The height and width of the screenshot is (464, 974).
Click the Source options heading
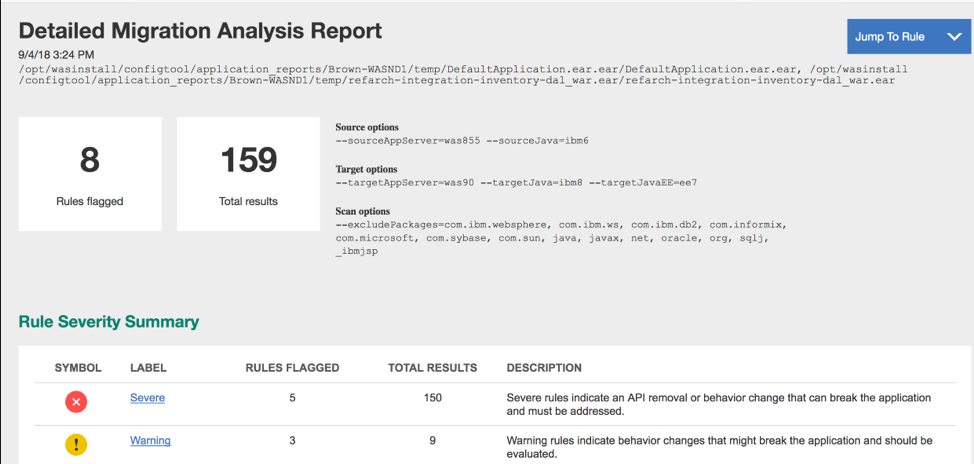[367, 128]
